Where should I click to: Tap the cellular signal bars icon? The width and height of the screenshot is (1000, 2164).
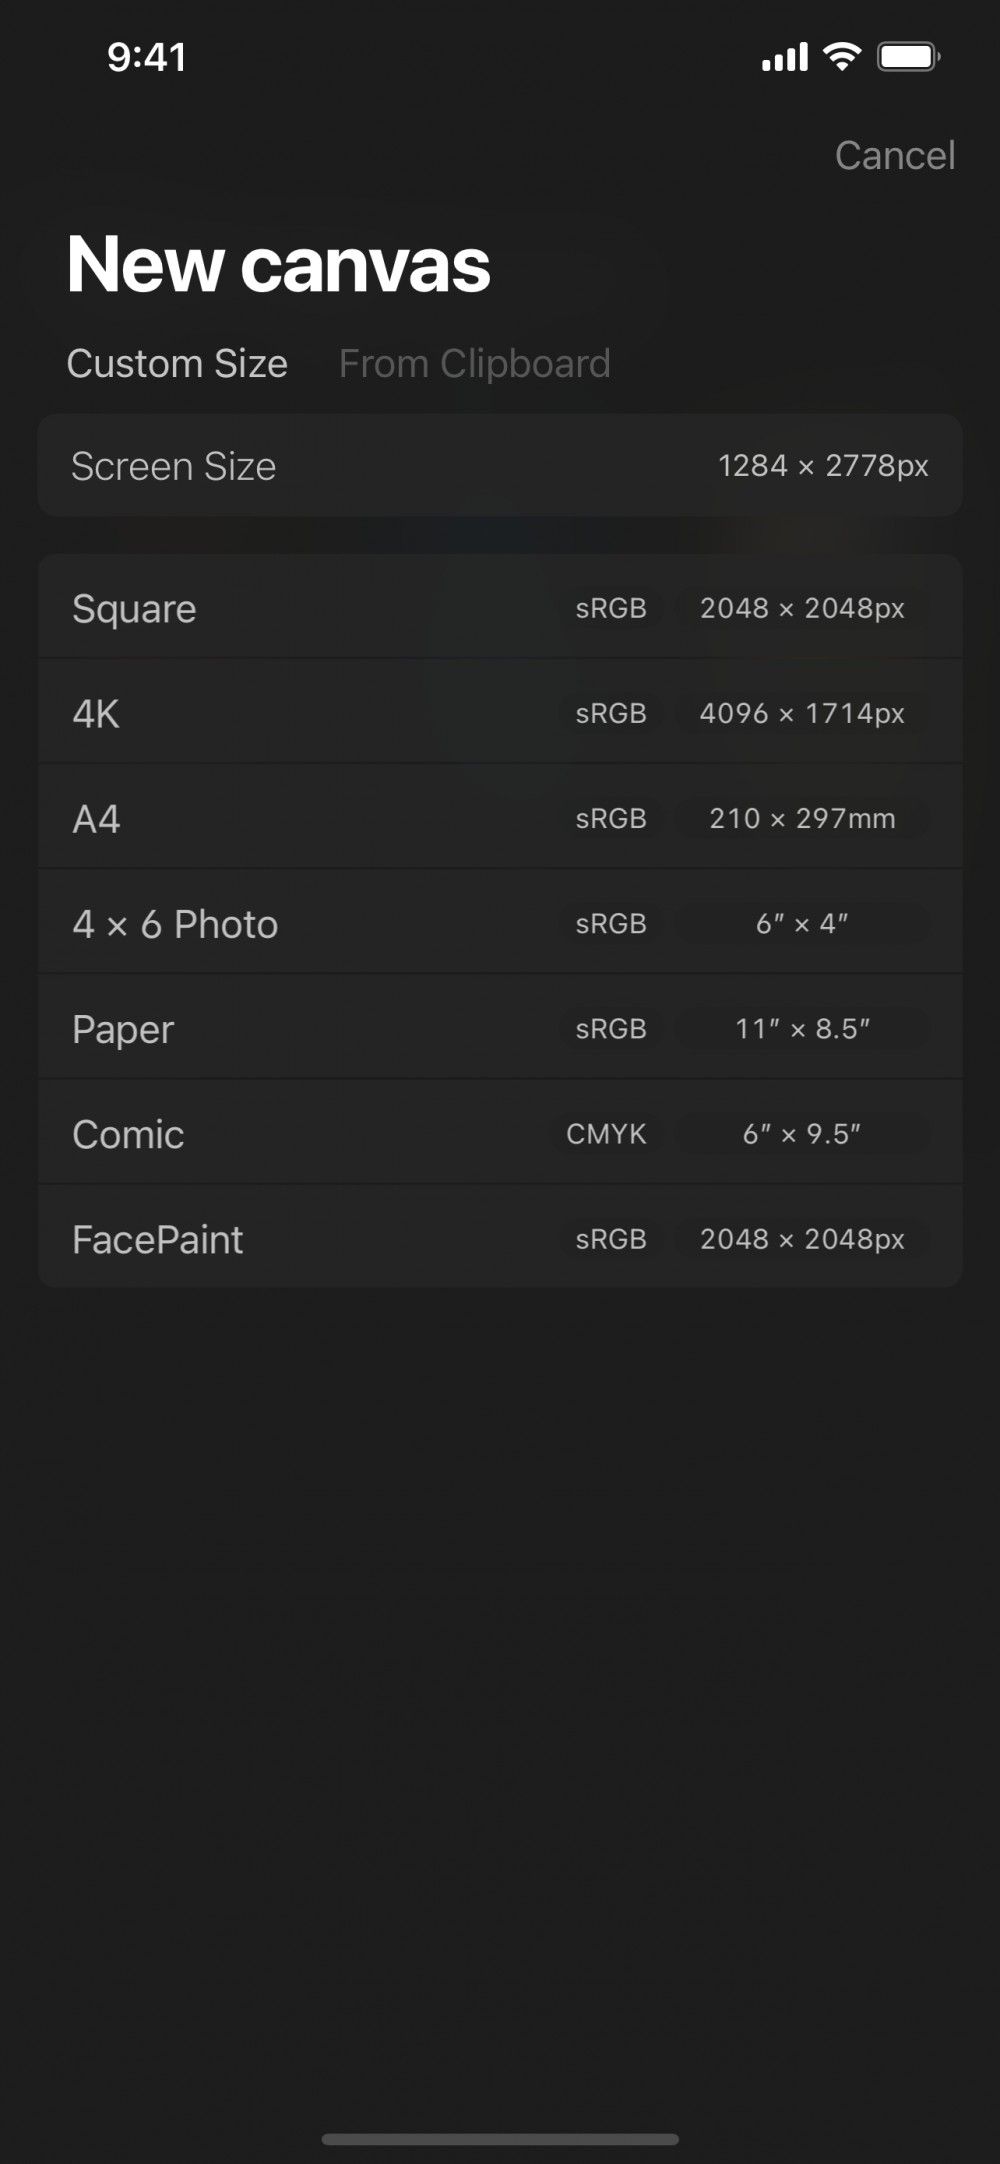coord(784,57)
